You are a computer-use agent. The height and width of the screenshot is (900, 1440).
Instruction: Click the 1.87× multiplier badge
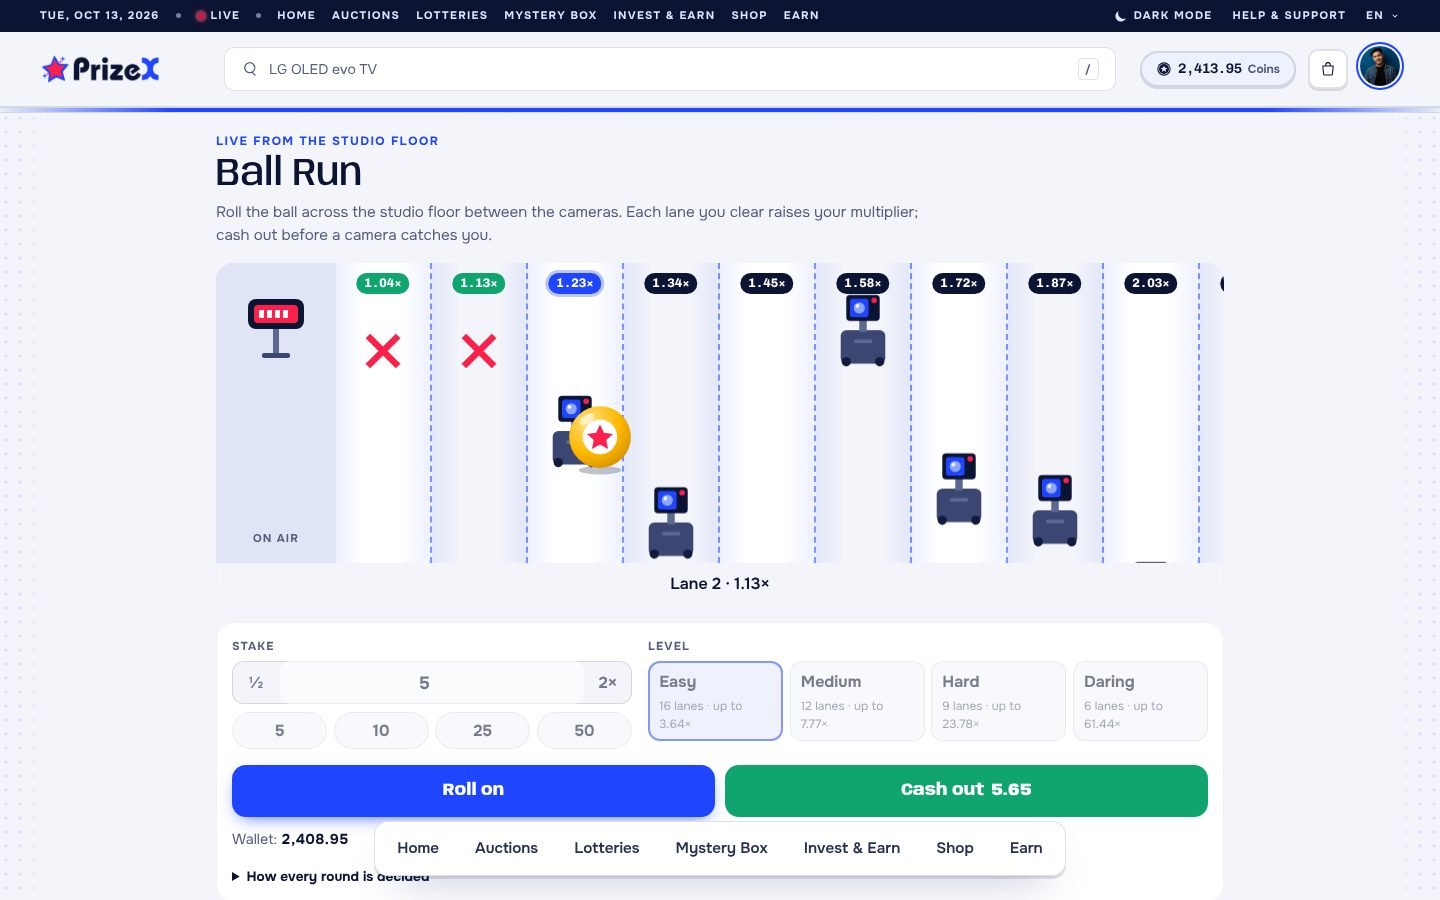[1055, 283]
